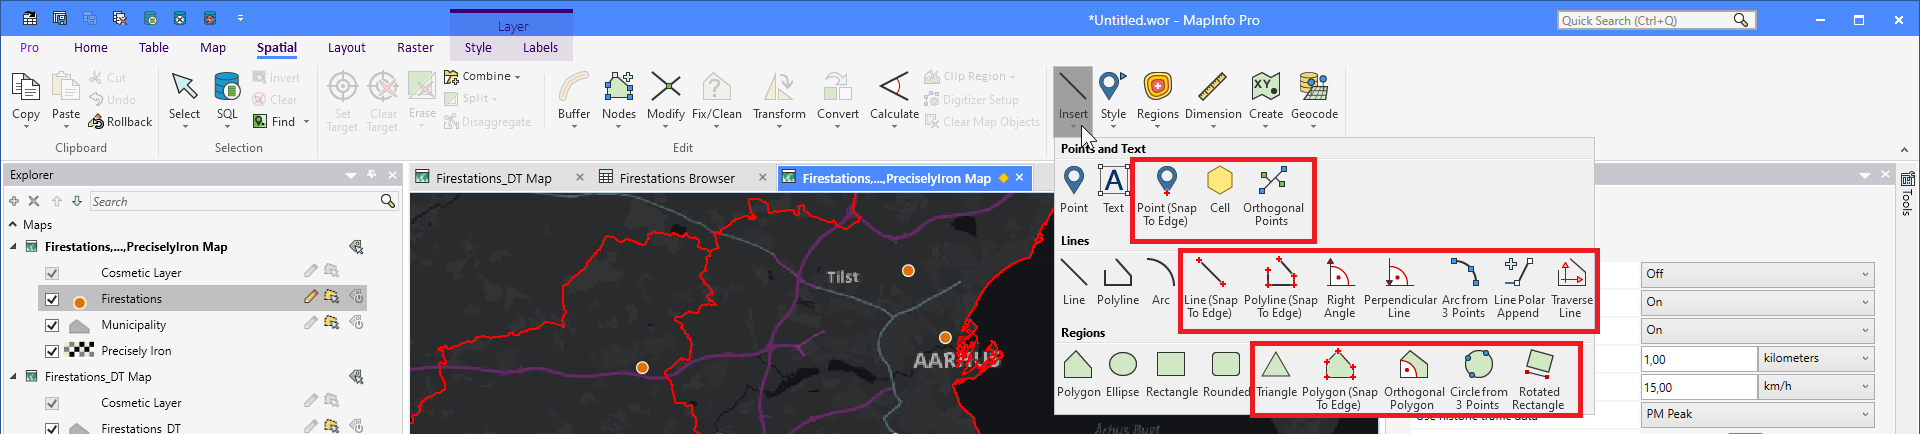Toggle Firestations layer visibility checkbox
1920x434 pixels.
52,299
